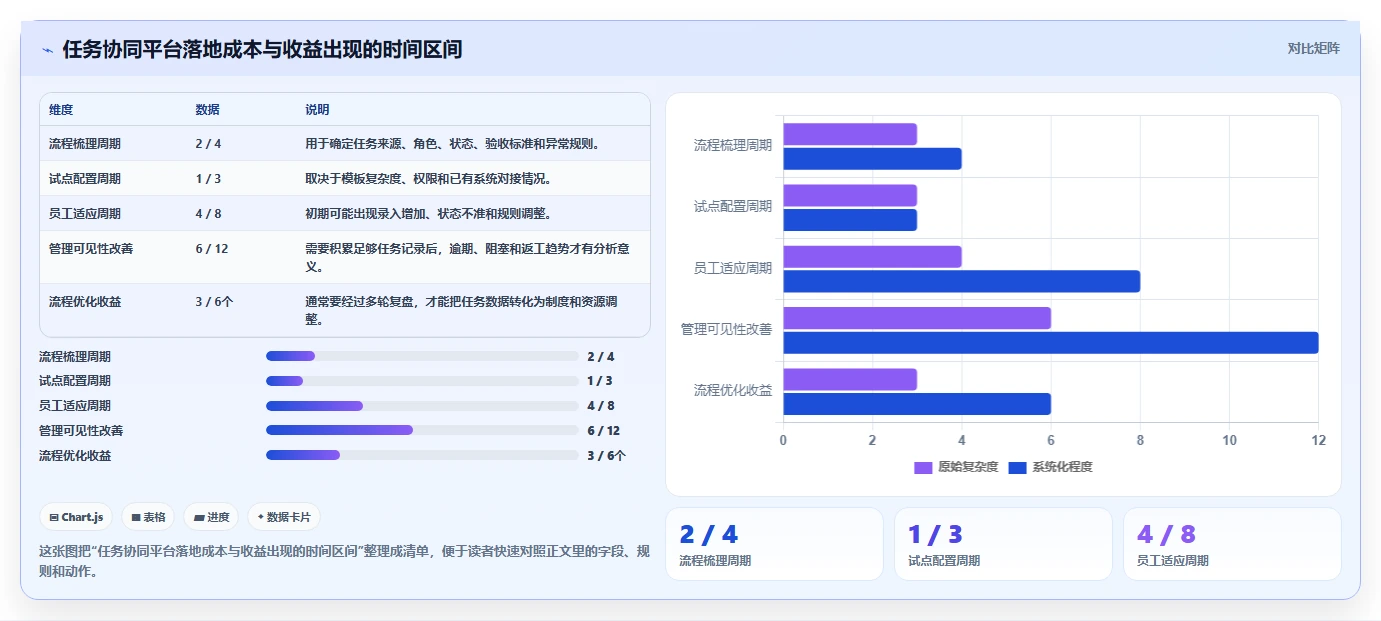Click the purple chart bar for 流程梳理周期
The image size is (1381, 621).
click(850, 134)
